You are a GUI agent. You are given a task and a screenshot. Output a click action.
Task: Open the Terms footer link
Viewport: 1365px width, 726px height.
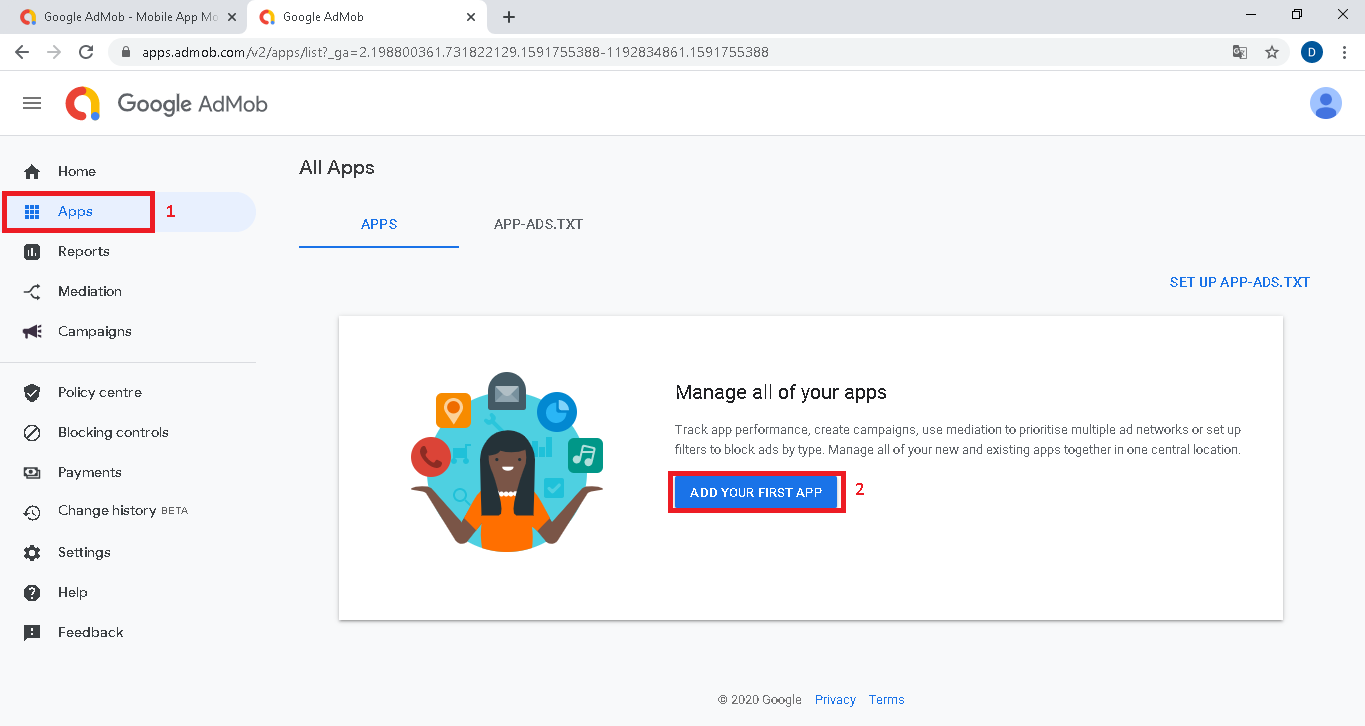click(886, 700)
